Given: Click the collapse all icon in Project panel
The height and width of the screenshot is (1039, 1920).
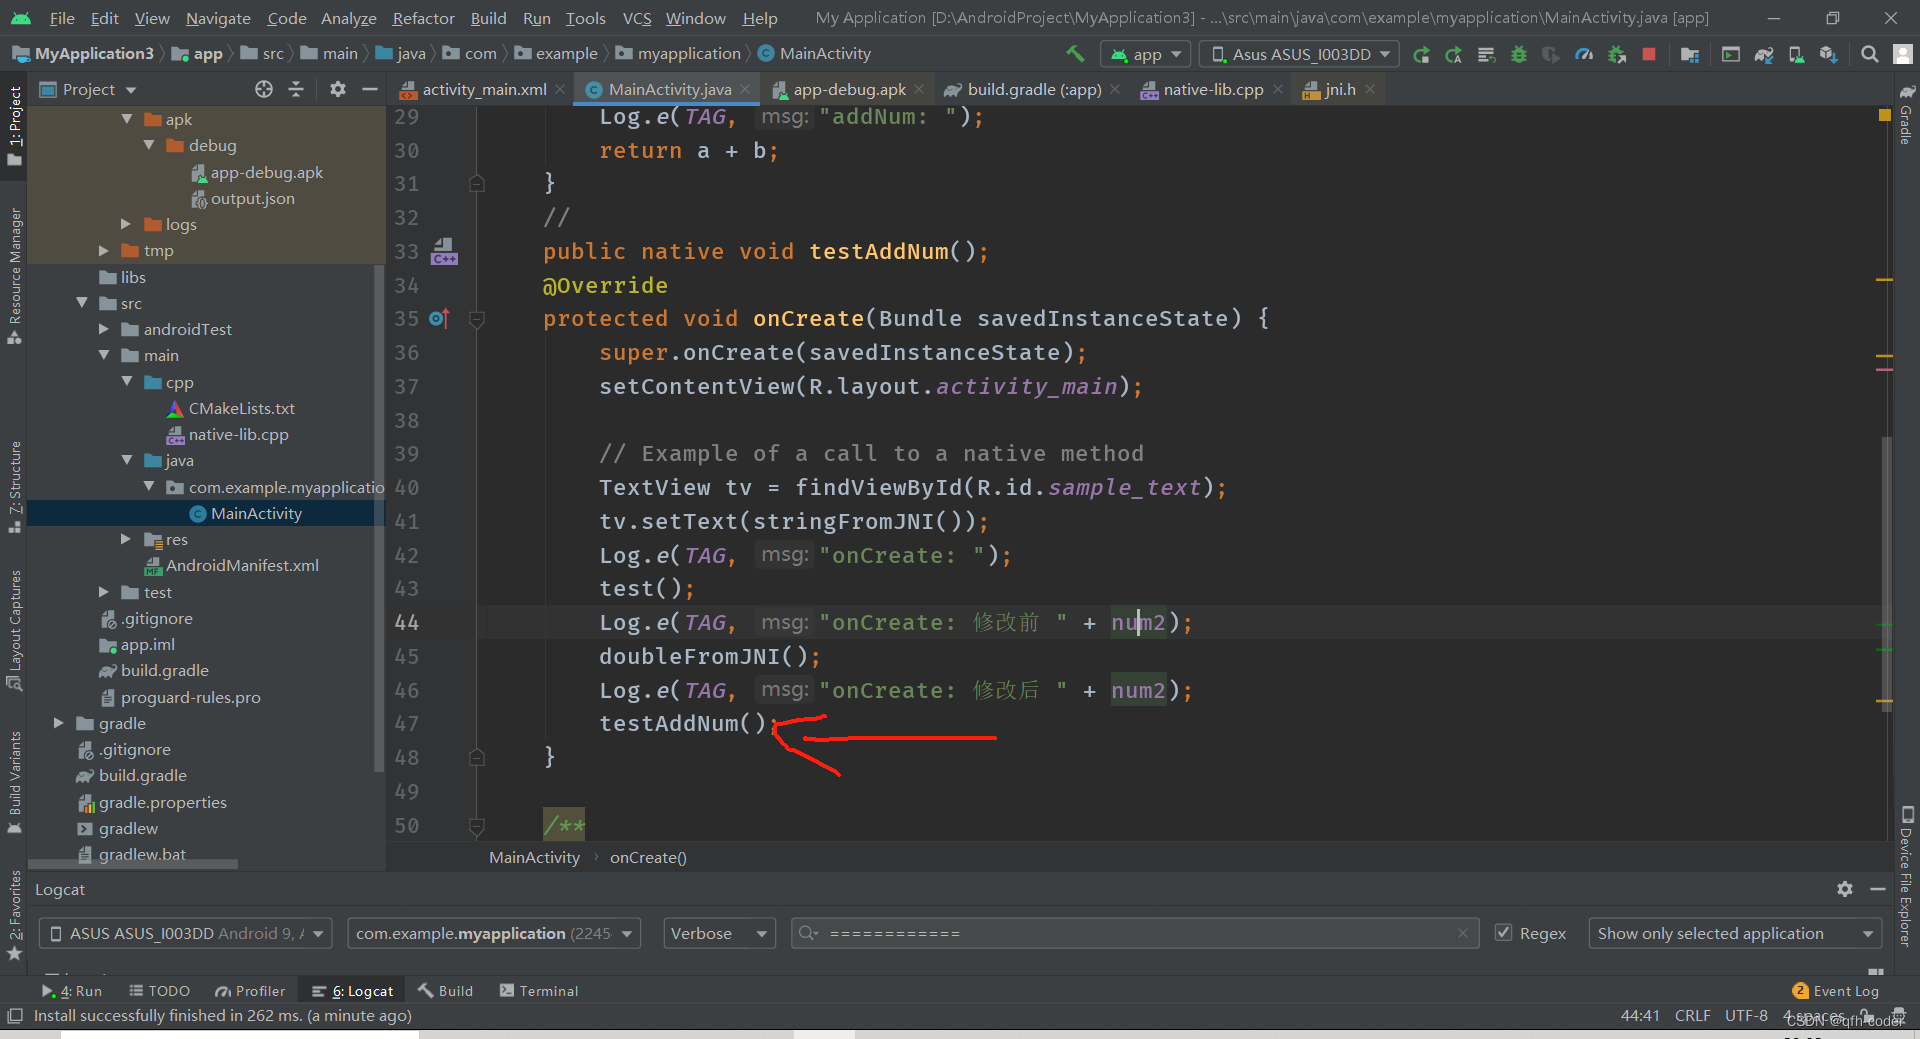Looking at the screenshot, I should [296, 89].
